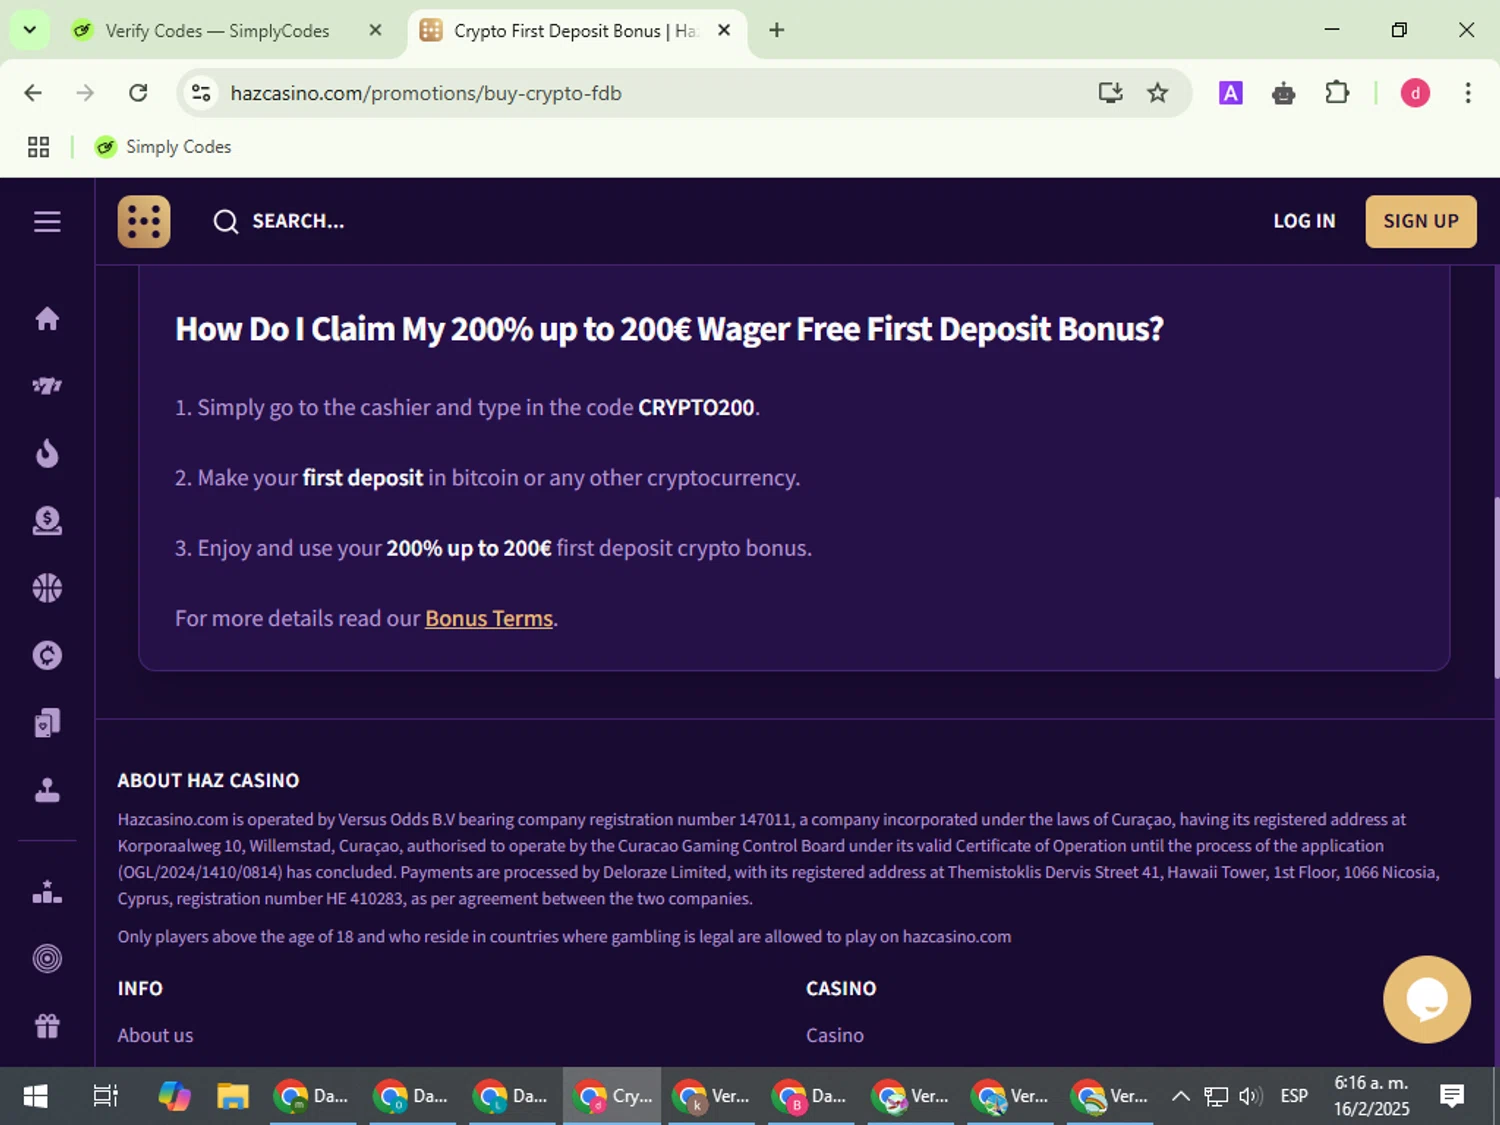Open the live dealer joystick icon in sidebar
The width and height of the screenshot is (1500, 1125).
pyautogui.click(x=47, y=790)
